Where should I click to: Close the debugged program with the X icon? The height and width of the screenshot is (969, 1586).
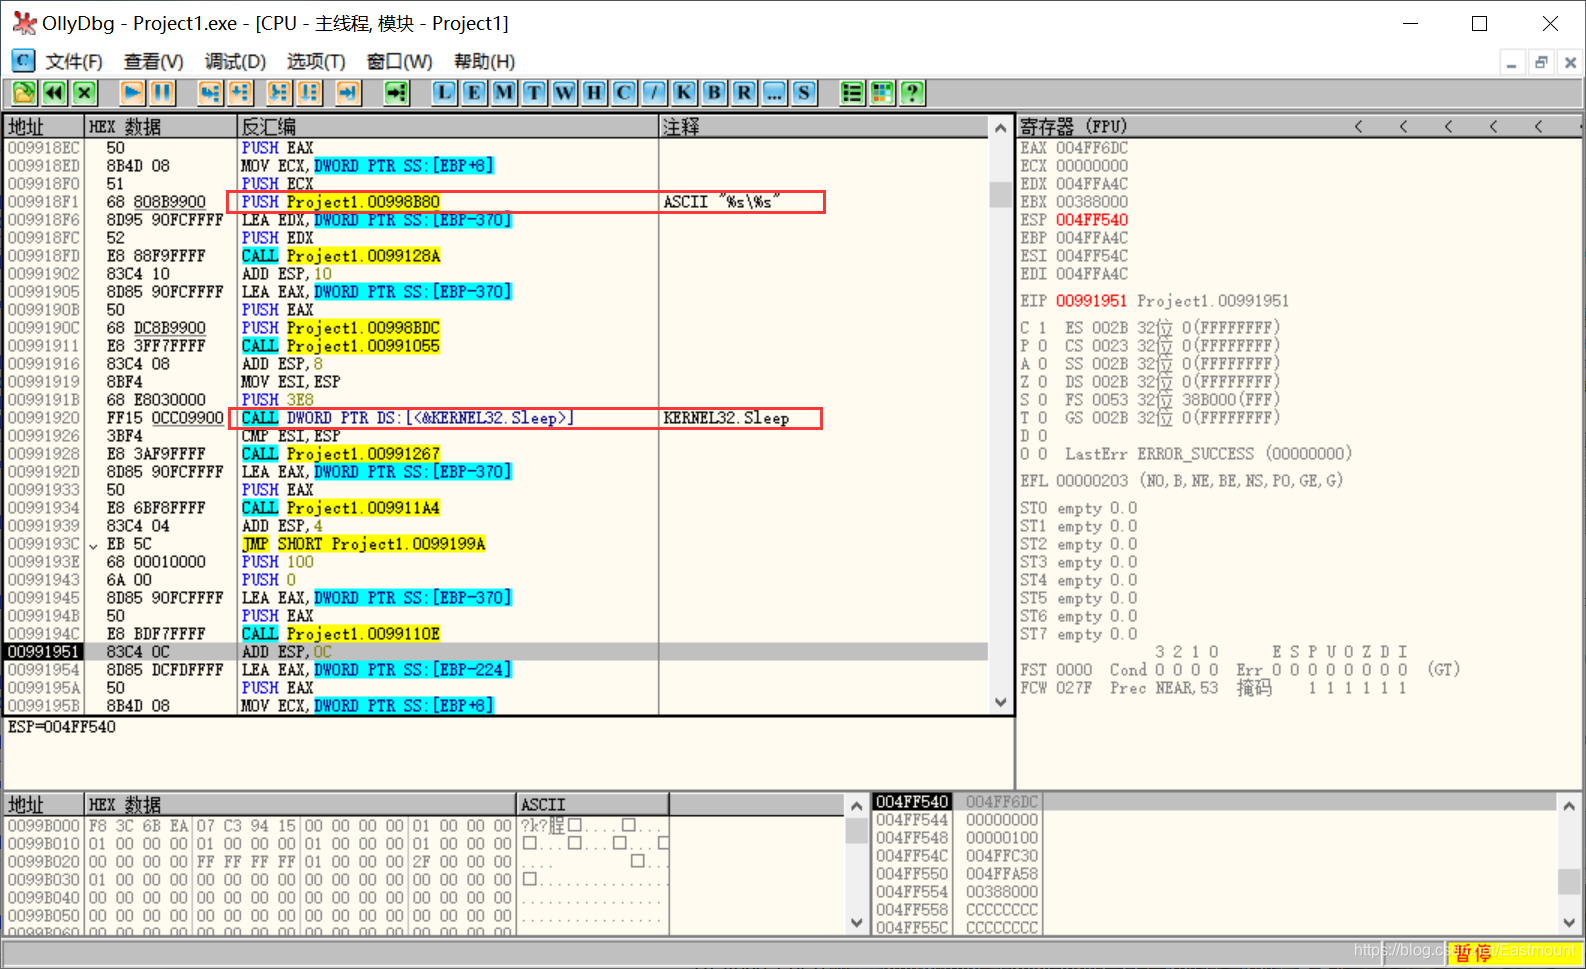click(x=85, y=93)
